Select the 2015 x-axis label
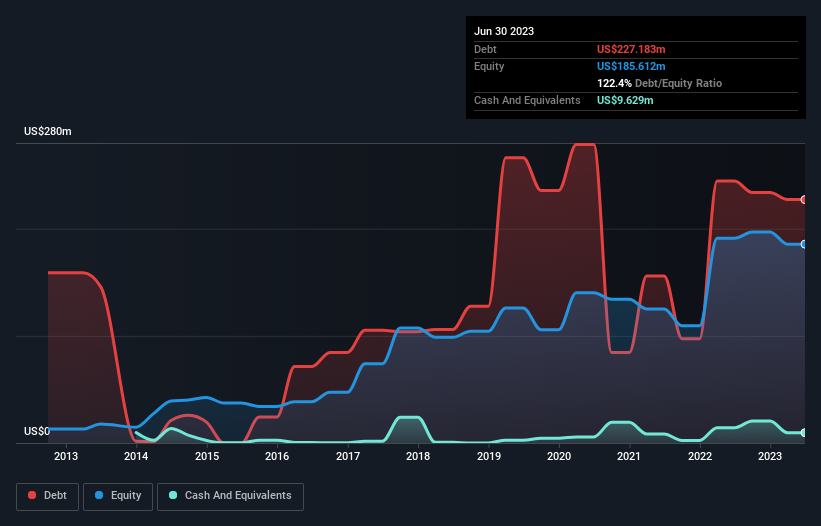This screenshot has width=821, height=526. tap(207, 456)
